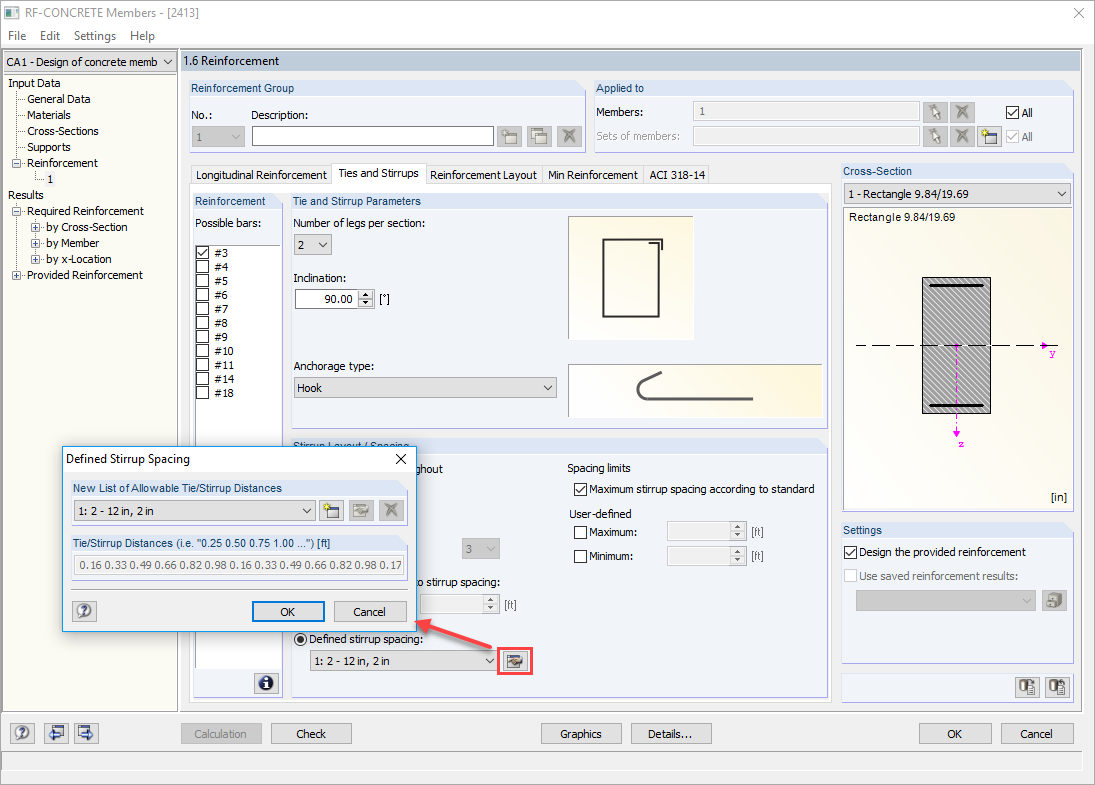Click the info icon below possible bars
The height and width of the screenshot is (785, 1095).
266,683
